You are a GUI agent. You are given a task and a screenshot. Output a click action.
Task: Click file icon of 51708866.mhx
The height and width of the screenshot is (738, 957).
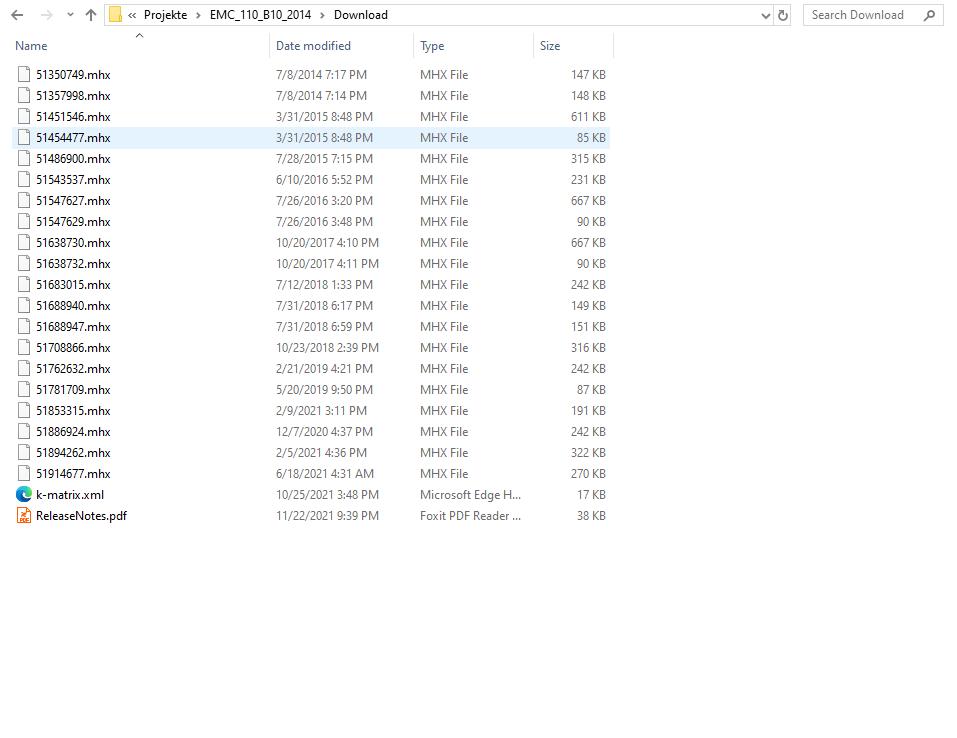pyautogui.click(x=24, y=347)
